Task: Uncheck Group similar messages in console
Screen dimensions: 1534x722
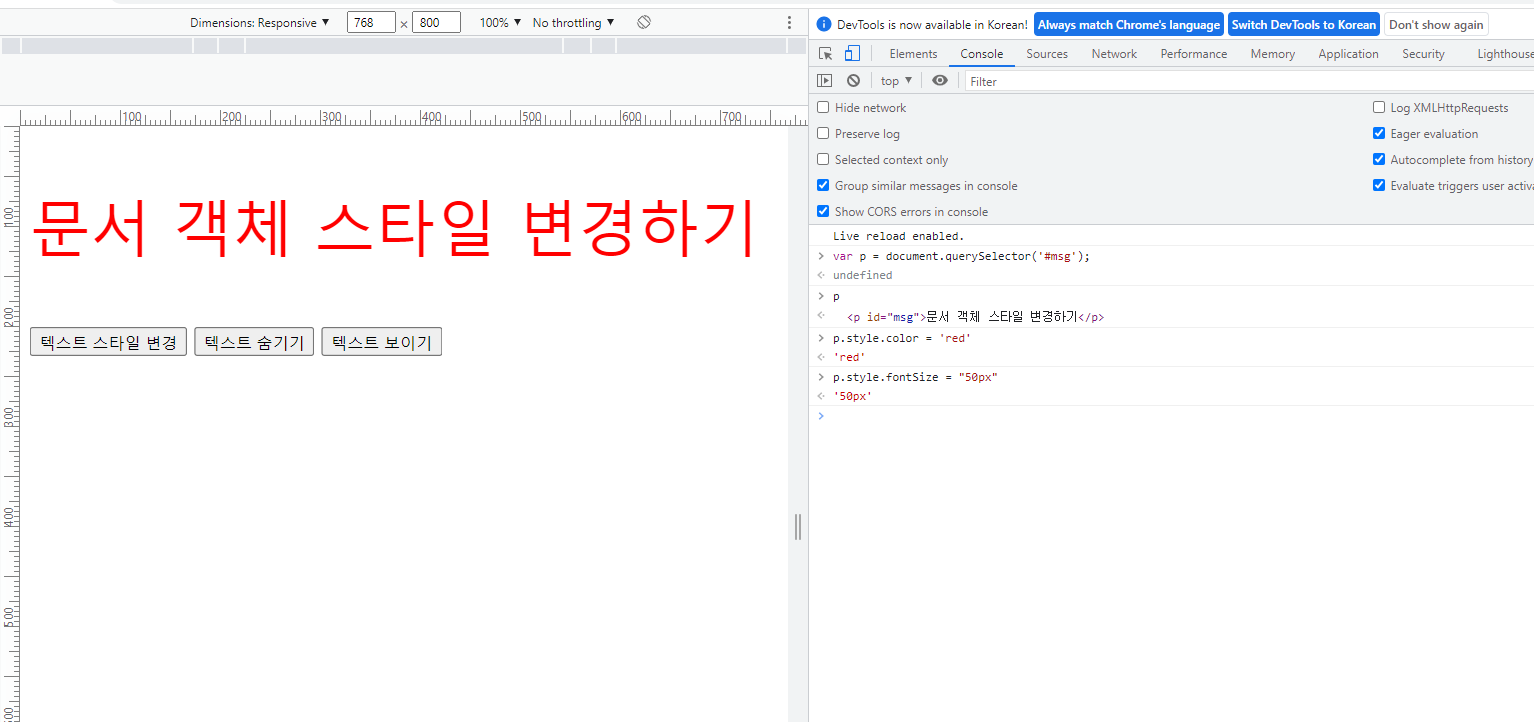Action: pos(823,185)
